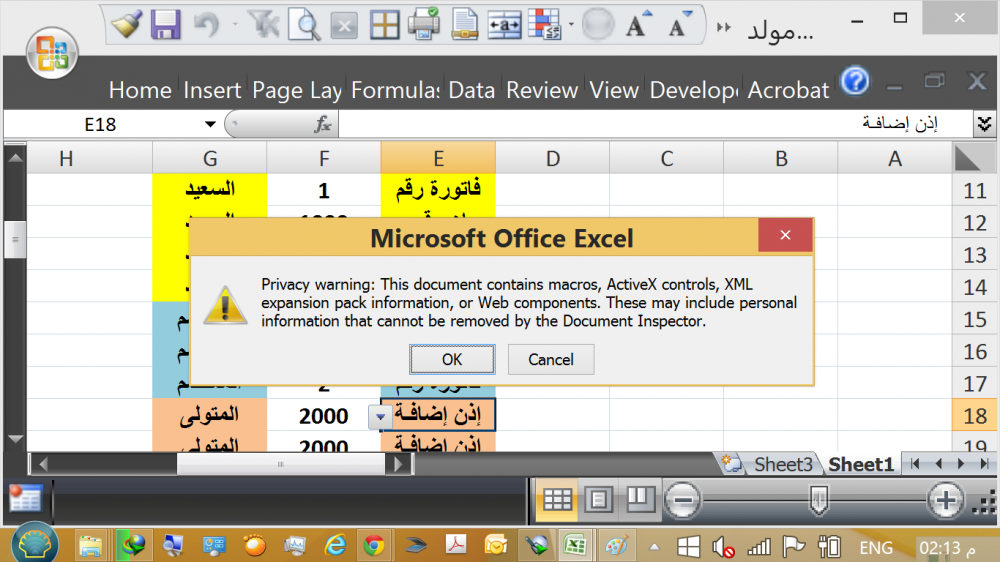The height and width of the screenshot is (562, 1000).
Task: Open the Excel Help question mark
Action: [x=855, y=82]
